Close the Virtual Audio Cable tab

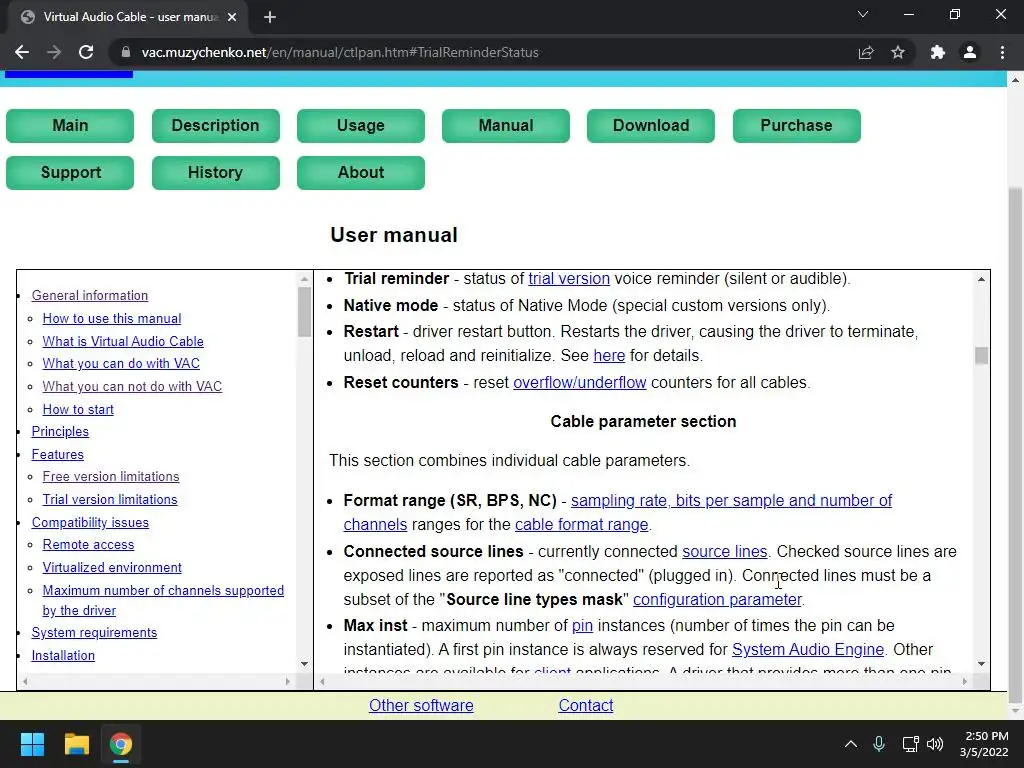click(232, 17)
